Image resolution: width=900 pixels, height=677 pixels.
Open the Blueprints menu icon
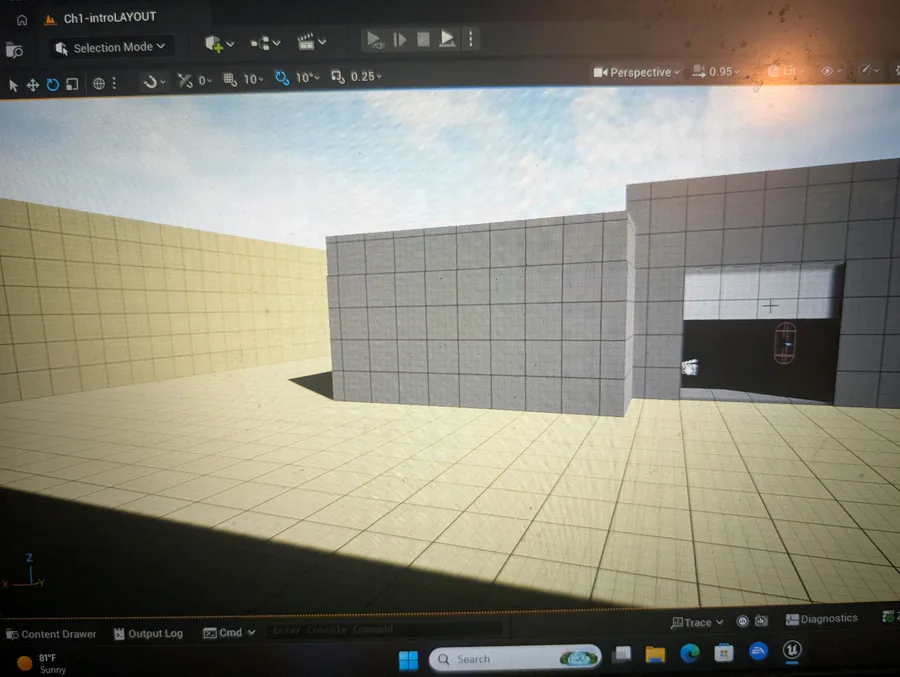[x=265, y=43]
